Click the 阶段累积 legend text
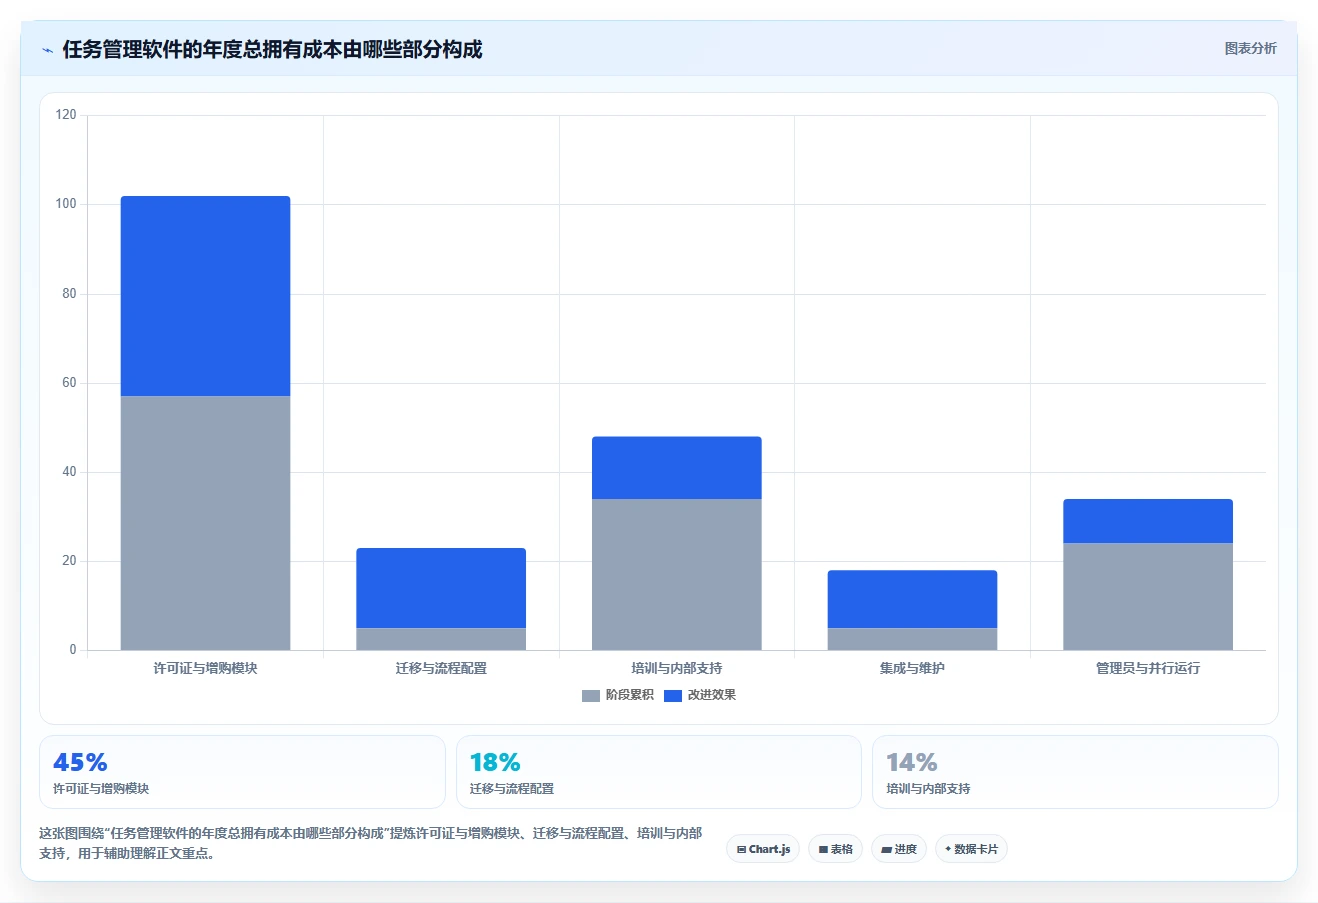The height and width of the screenshot is (903, 1318). (x=630, y=695)
